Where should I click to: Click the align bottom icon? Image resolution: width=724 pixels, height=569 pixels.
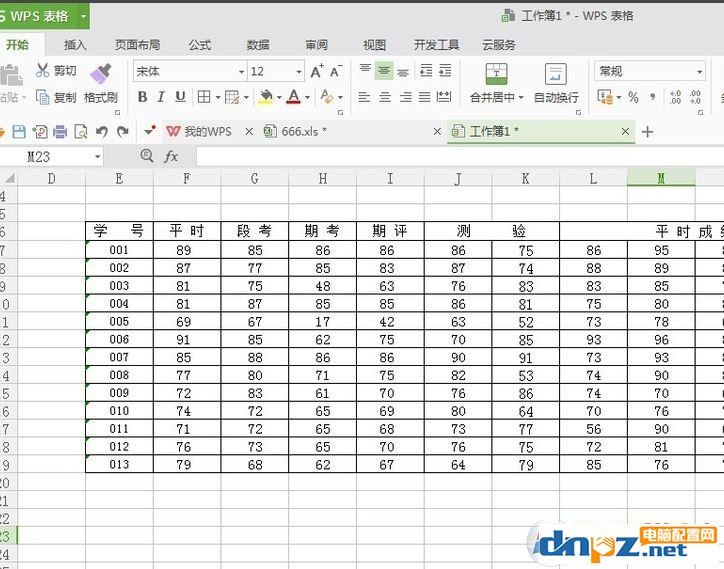pyautogui.click(x=403, y=71)
